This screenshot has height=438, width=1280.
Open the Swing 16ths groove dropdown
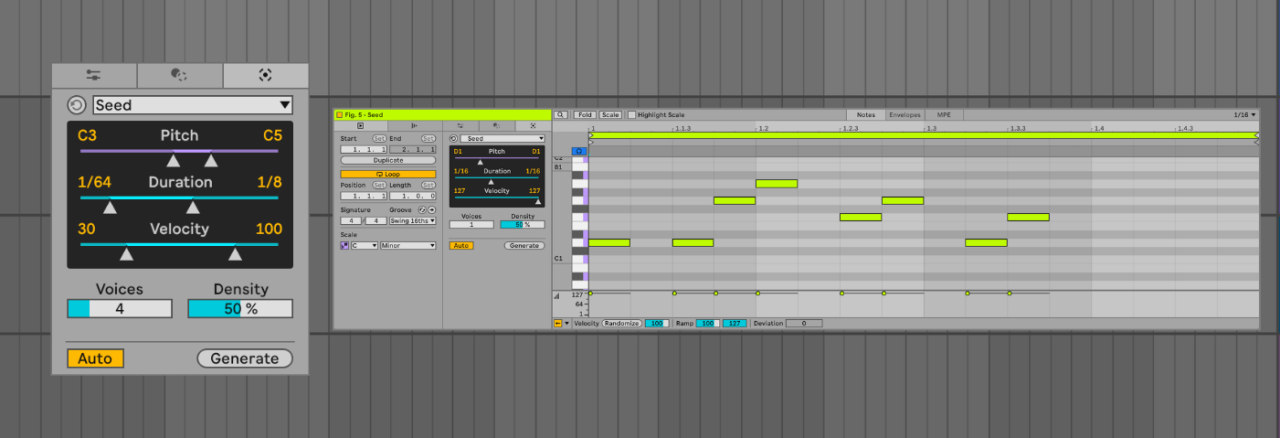(412, 221)
